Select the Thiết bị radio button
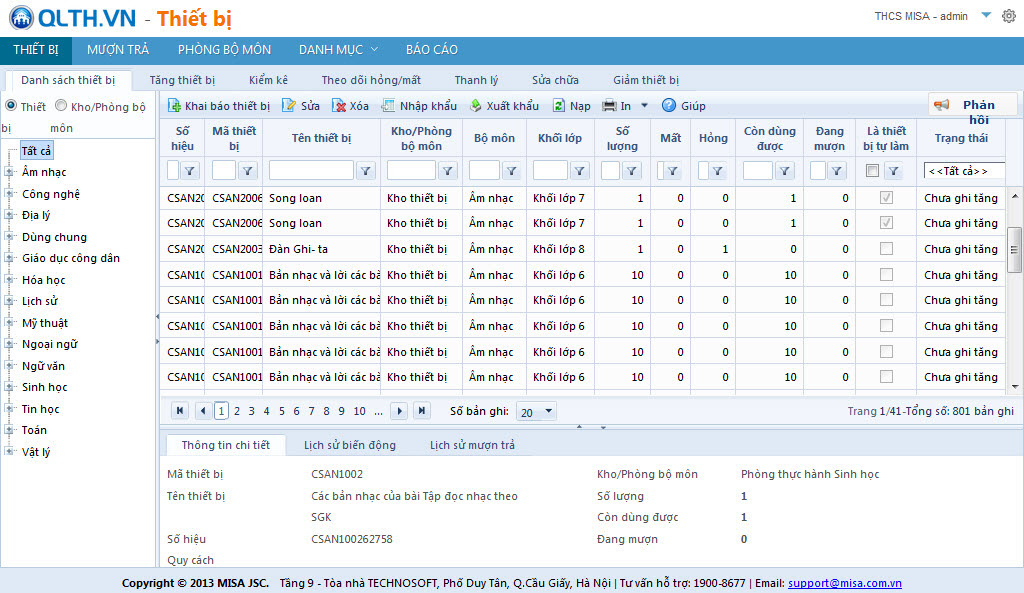The height and width of the screenshot is (593, 1024). tap(11, 106)
